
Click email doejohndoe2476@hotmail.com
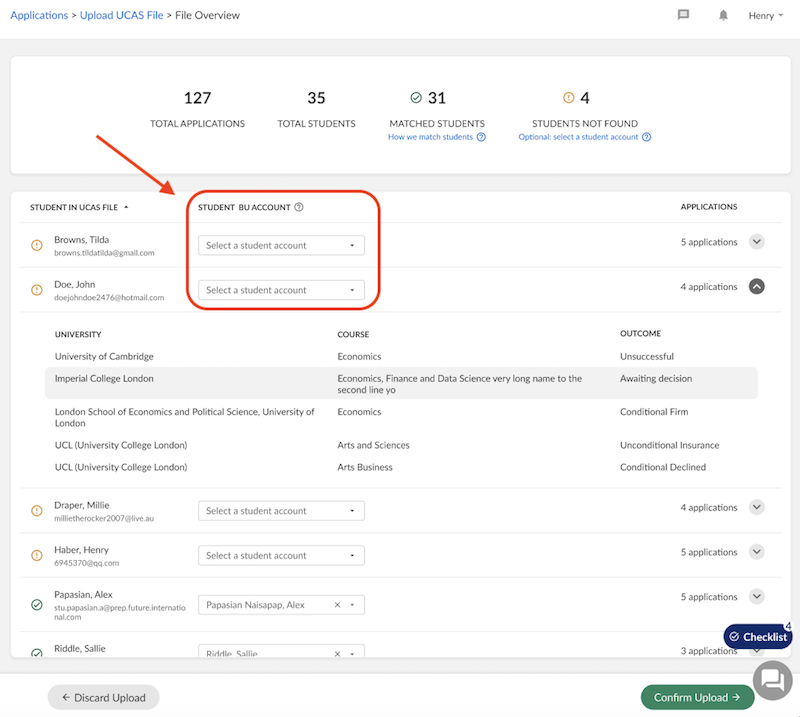(109, 298)
